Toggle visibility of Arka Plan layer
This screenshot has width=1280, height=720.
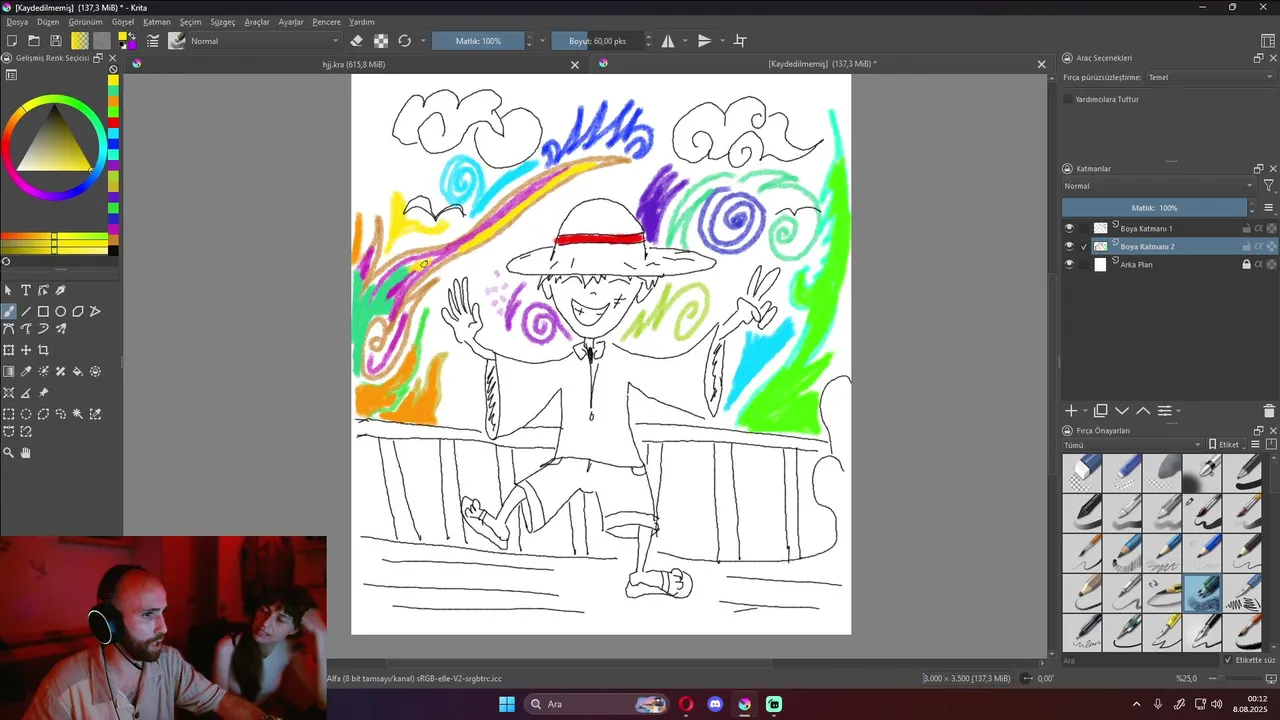[1069, 264]
